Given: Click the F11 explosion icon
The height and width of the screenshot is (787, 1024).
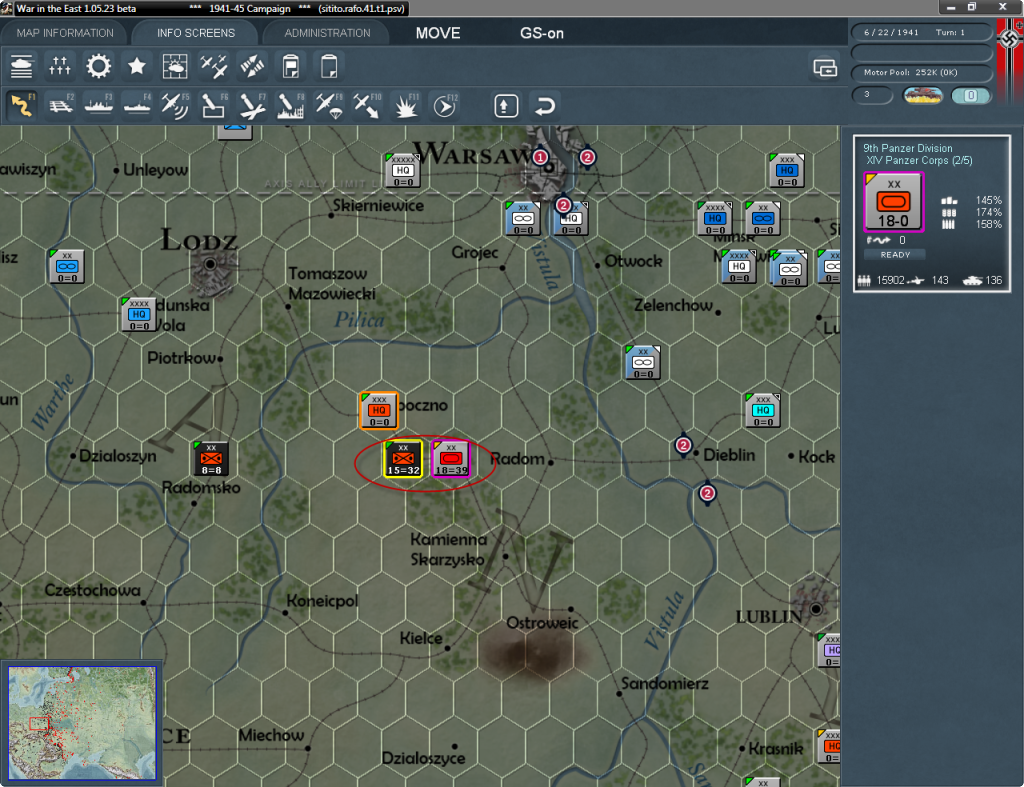Looking at the screenshot, I should (x=406, y=105).
